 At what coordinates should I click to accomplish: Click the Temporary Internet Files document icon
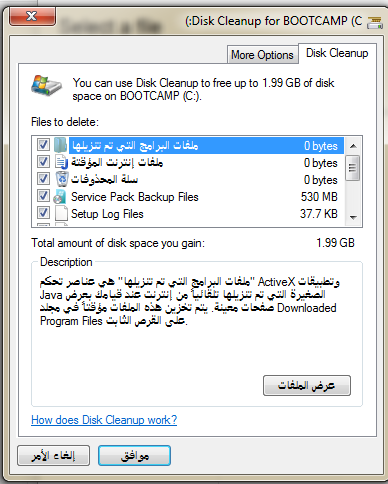(x=61, y=162)
